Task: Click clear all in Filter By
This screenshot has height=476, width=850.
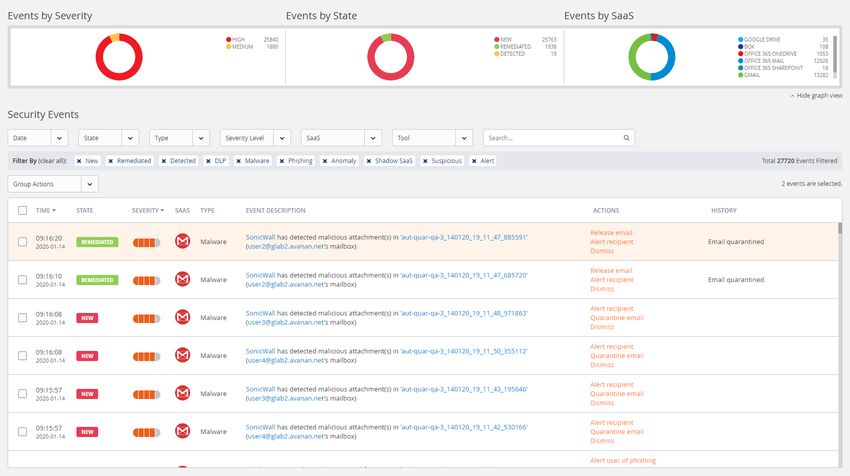Action: [52, 161]
